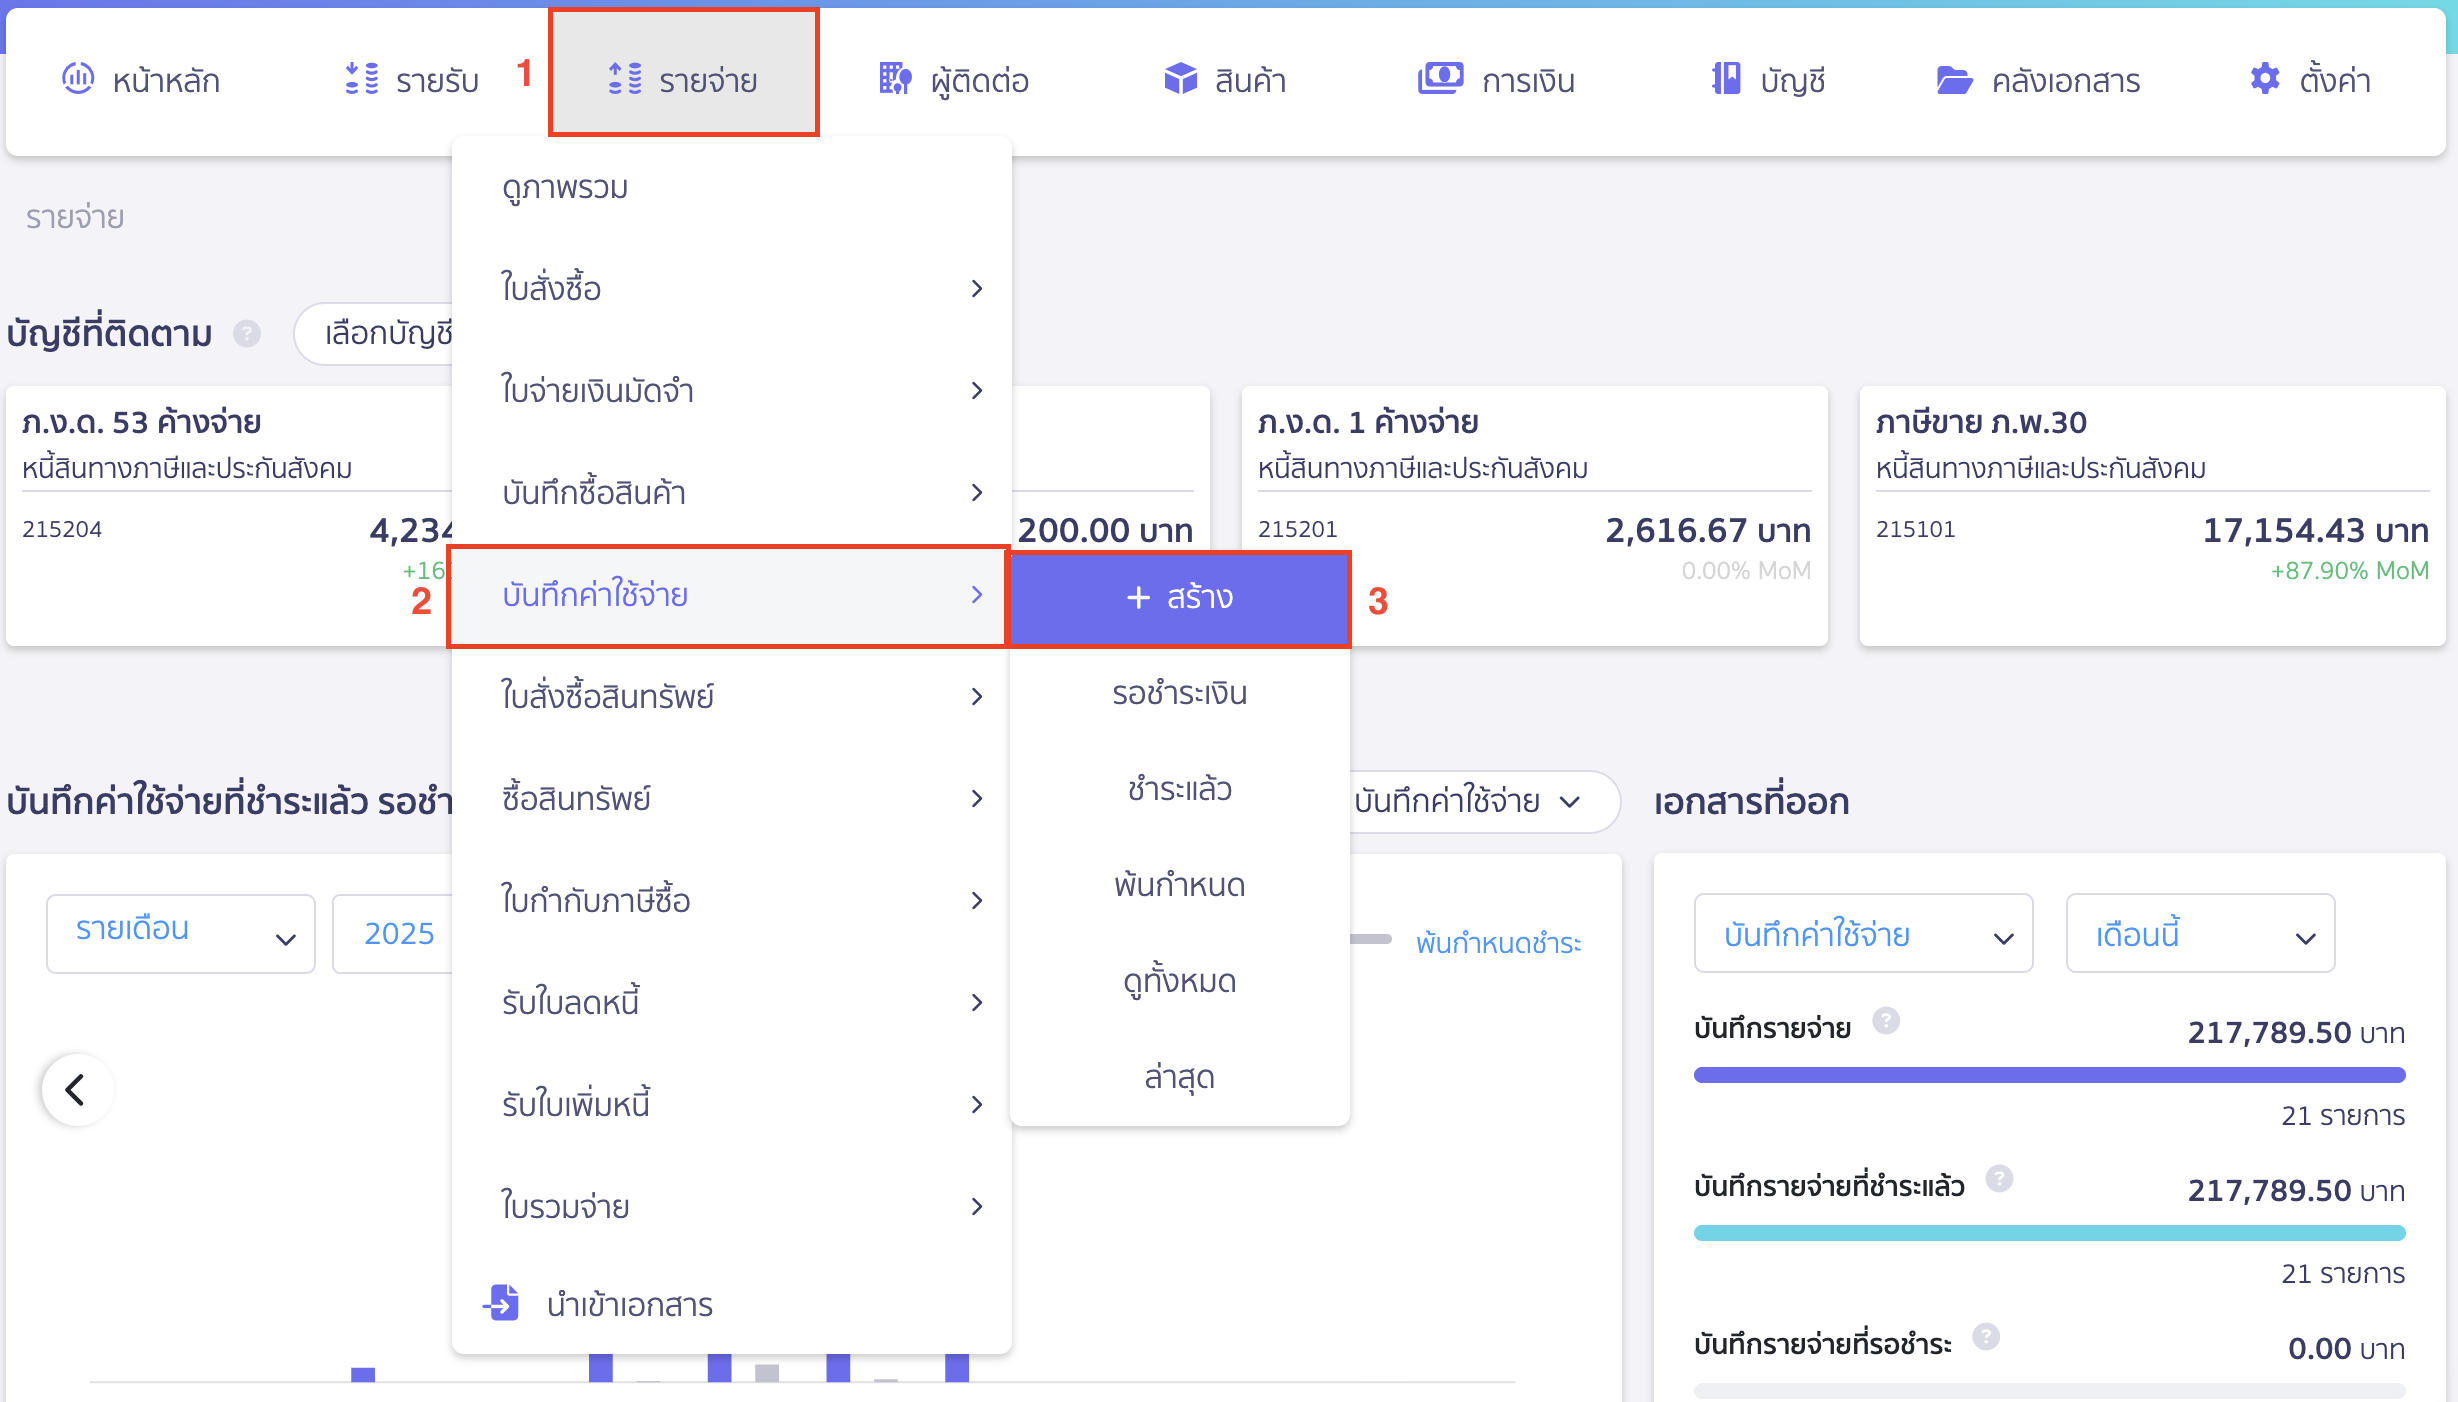The width and height of the screenshot is (2458, 1402).
Task: Click the 17,154.43 บาท amount
Action: [2315, 530]
